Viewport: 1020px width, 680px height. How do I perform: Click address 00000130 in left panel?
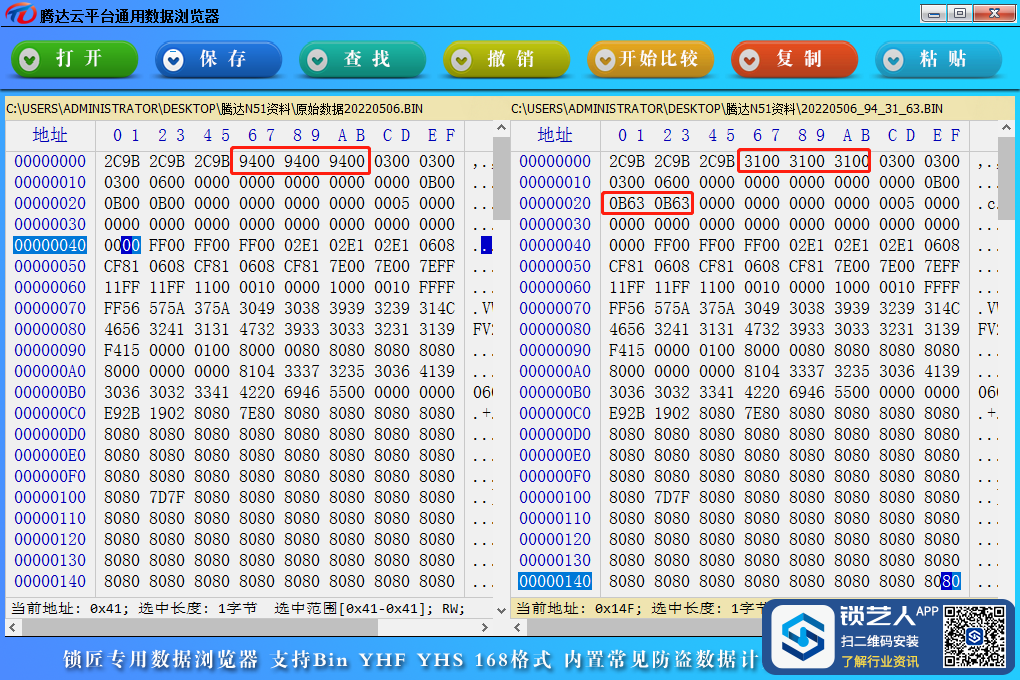[50, 560]
